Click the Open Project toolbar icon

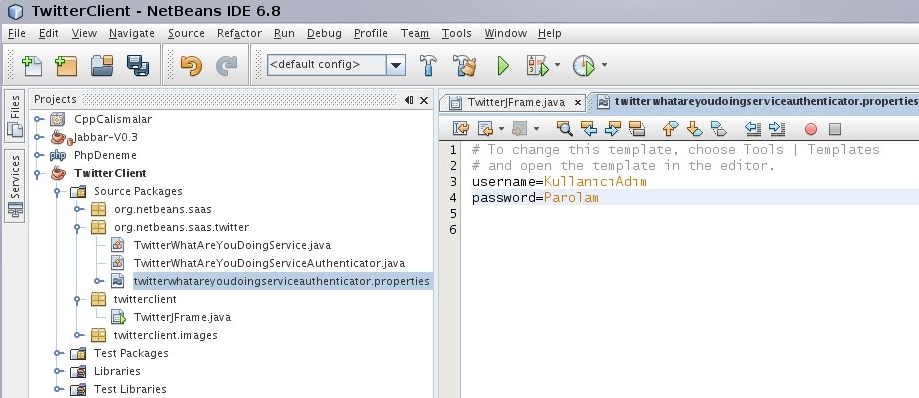tap(102, 65)
